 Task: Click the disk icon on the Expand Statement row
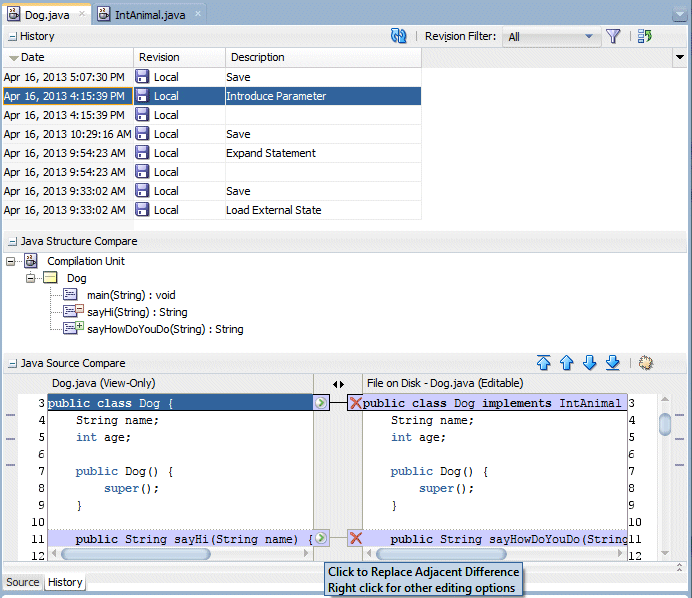pyautogui.click(x=142, y=152)
